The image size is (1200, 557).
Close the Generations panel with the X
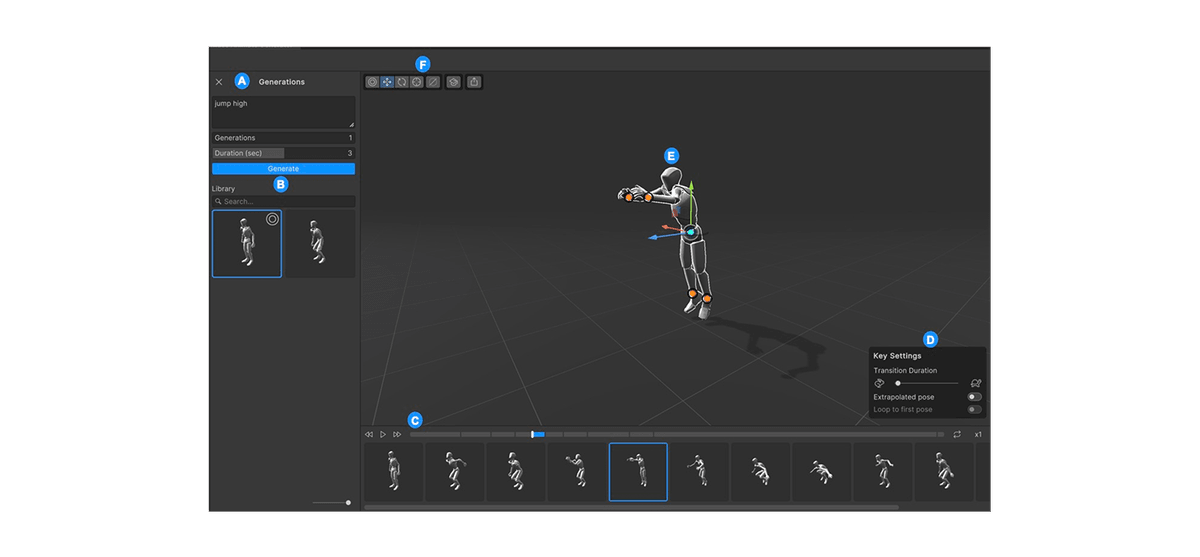coord(219,82)
